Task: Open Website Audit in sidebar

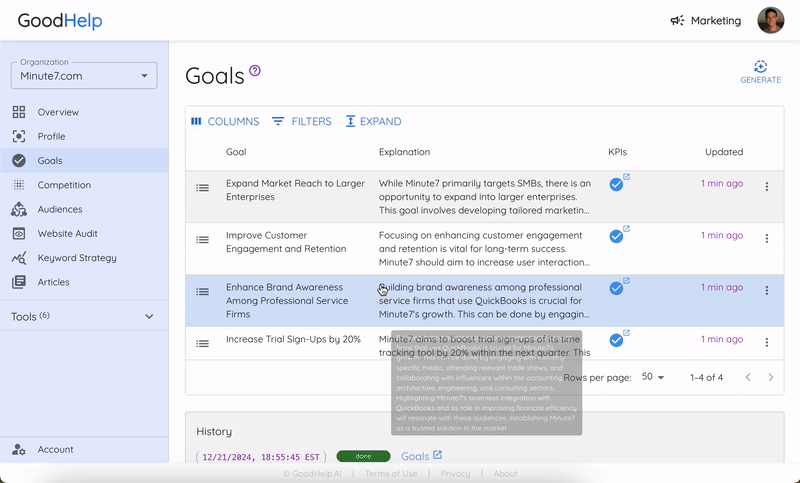Action: coord(67,234)
